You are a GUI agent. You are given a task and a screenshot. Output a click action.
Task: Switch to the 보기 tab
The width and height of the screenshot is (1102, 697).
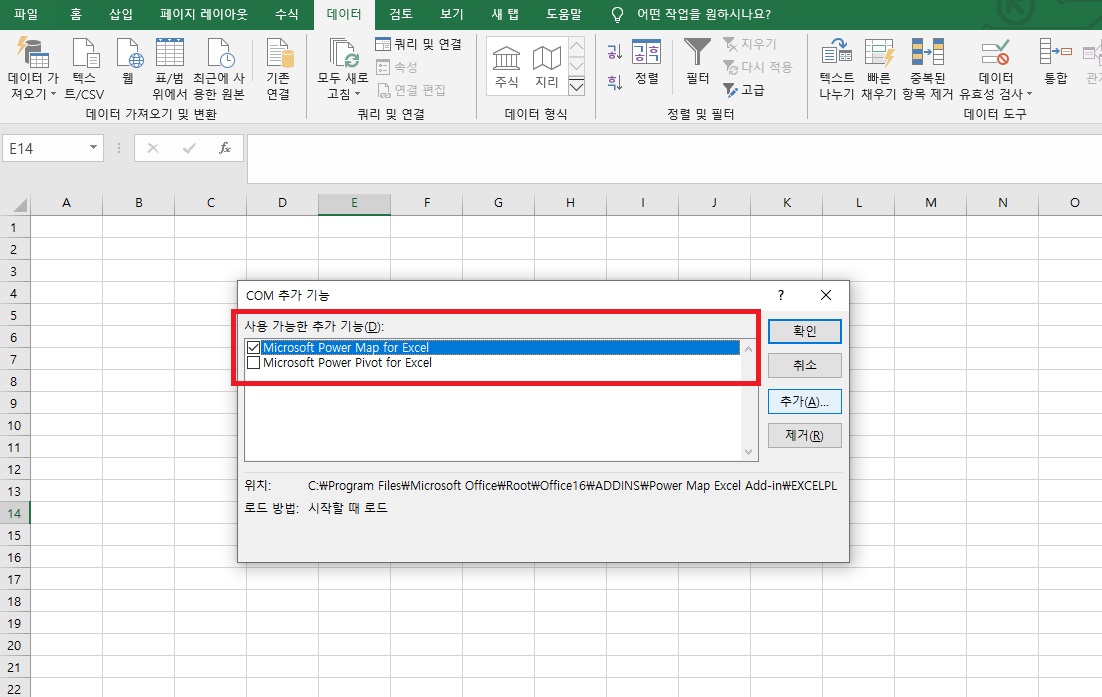coord(451,14)
